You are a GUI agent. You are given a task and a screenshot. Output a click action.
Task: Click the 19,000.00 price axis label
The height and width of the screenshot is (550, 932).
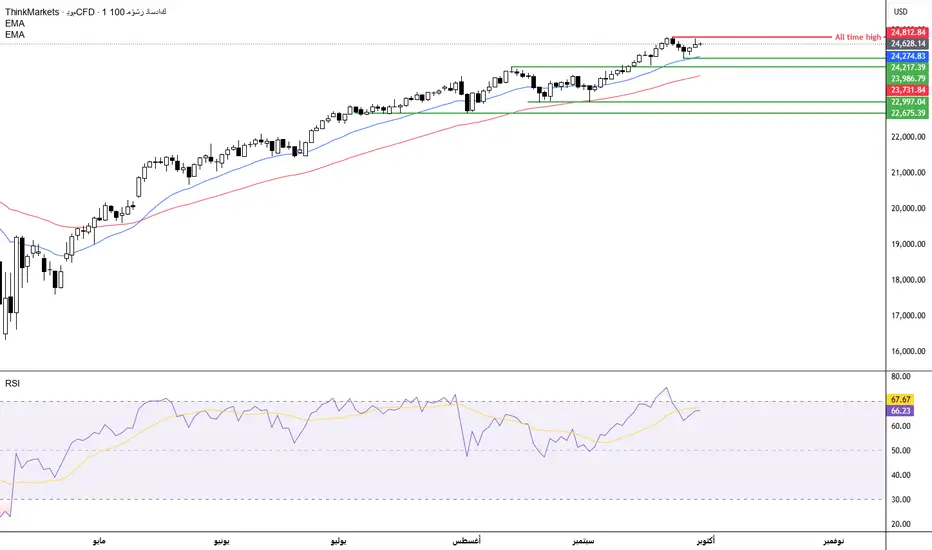click(x=908, y=244)
